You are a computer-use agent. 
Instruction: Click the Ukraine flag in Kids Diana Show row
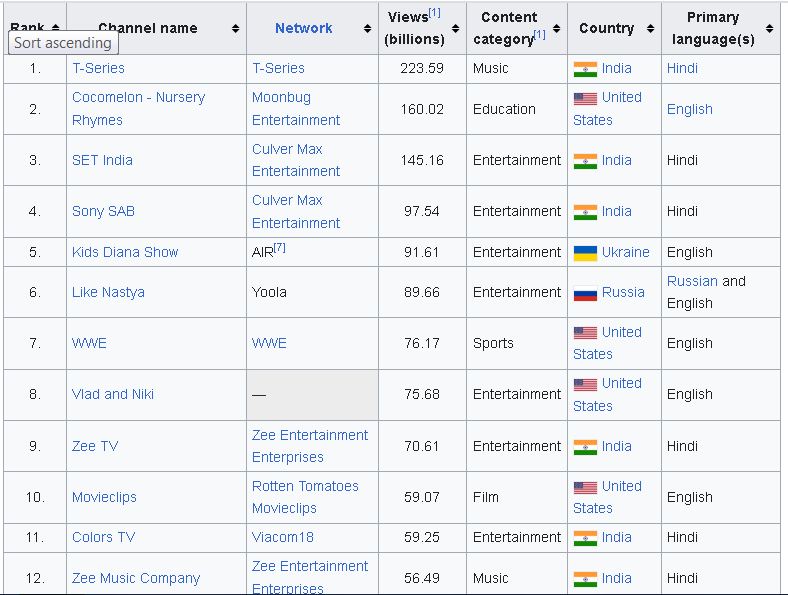tap(585, 253)
